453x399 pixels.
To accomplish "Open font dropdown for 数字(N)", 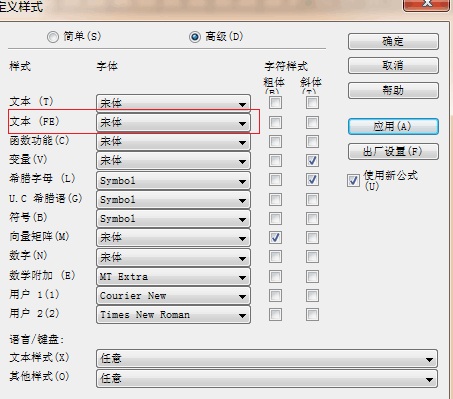I will tap(173, 257).
